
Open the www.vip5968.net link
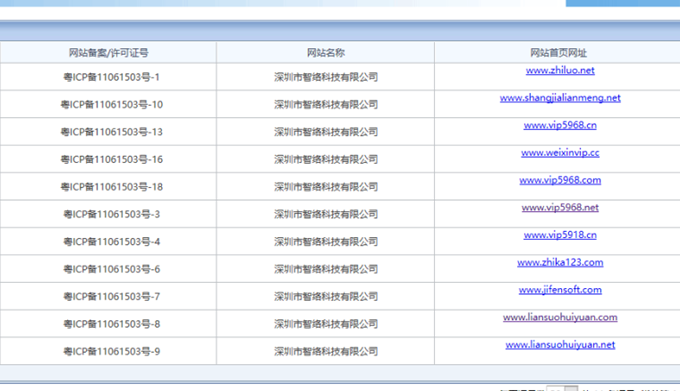(x=560, y=208)
